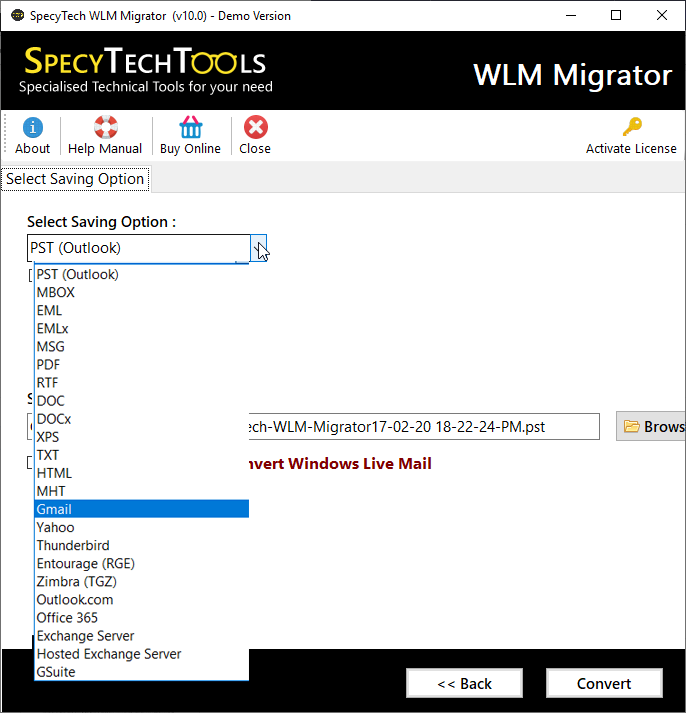Choose Zimbra (TGZ) option
Viewport: 686px width, 713px height.
pyautogui.click(x=142, y=582)
